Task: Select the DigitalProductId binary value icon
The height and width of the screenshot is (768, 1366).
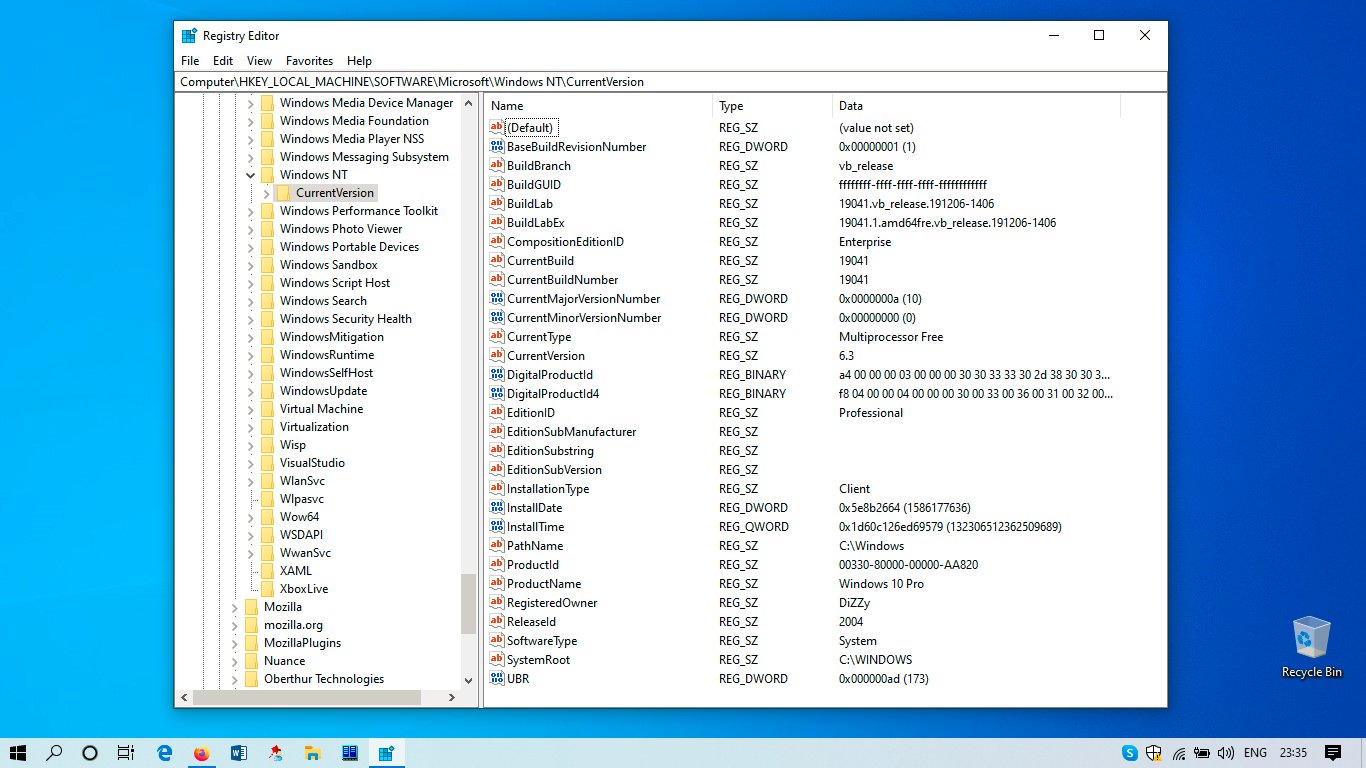Action: (497, 375)
